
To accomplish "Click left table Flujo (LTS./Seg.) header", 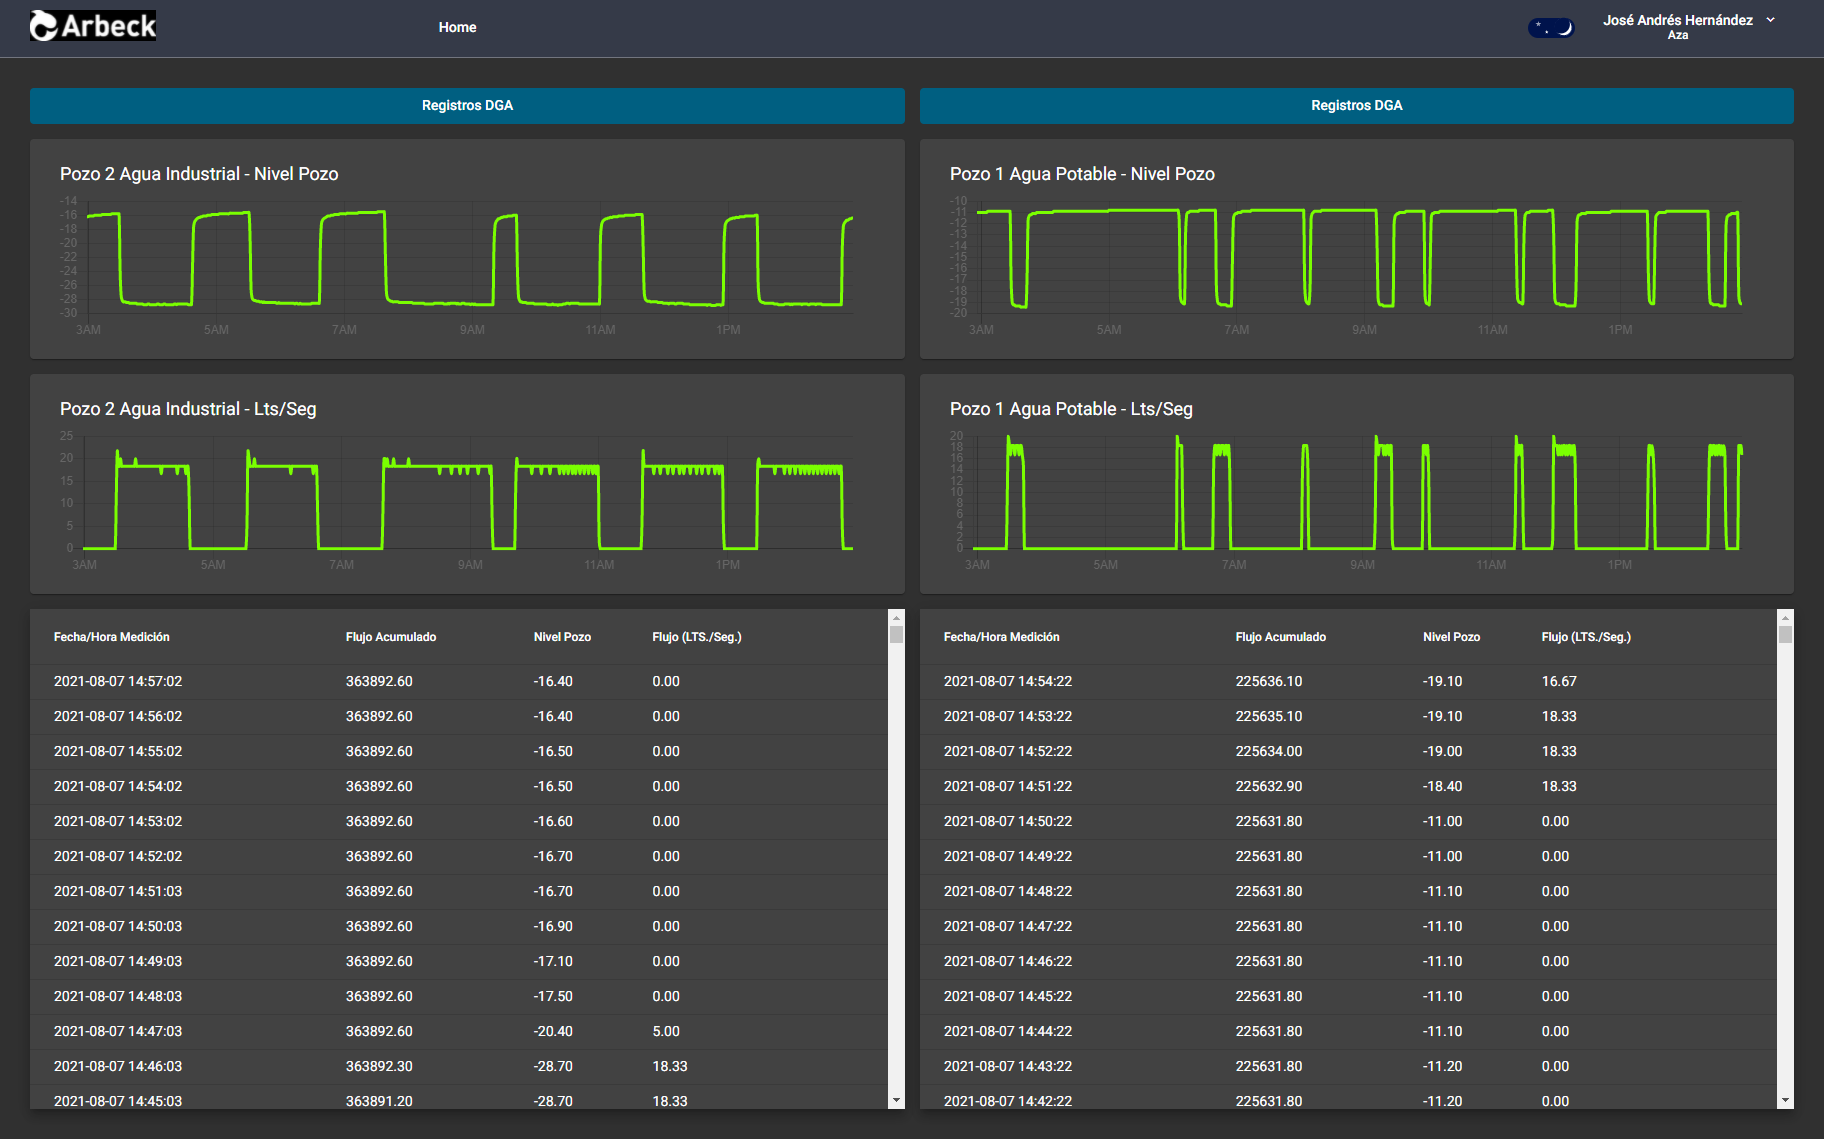I will (x=697, y=637).
